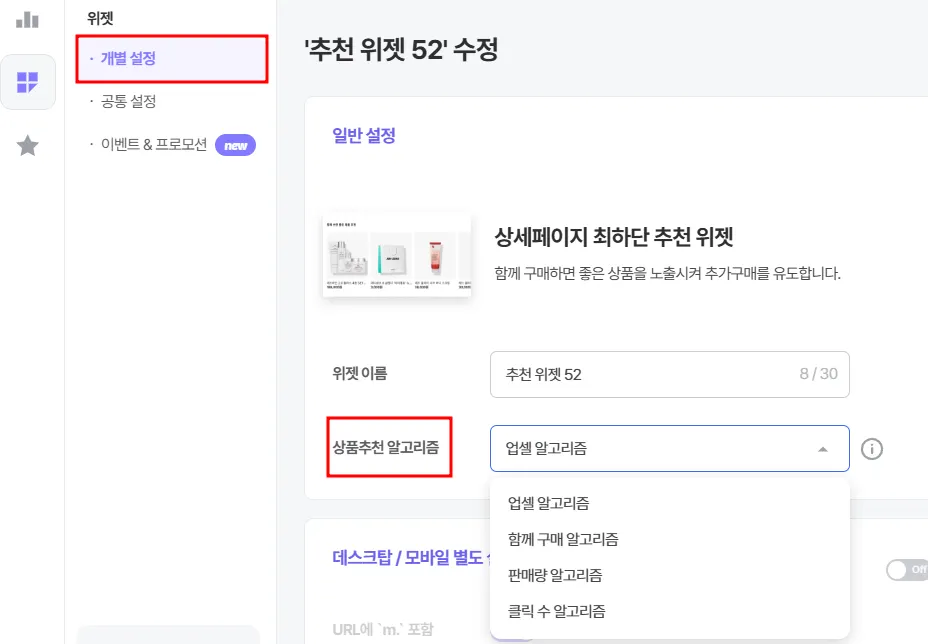Pick 판매량 알고리즘 in the list
The image size is (928, 644).
point(555,575)
